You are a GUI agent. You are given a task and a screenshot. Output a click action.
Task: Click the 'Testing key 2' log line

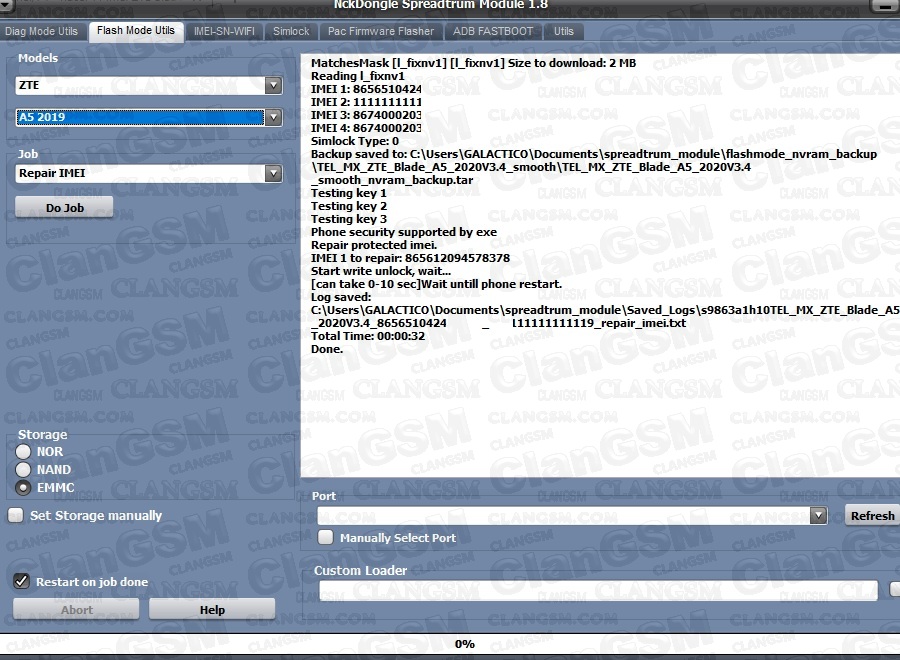coord(349,206)
